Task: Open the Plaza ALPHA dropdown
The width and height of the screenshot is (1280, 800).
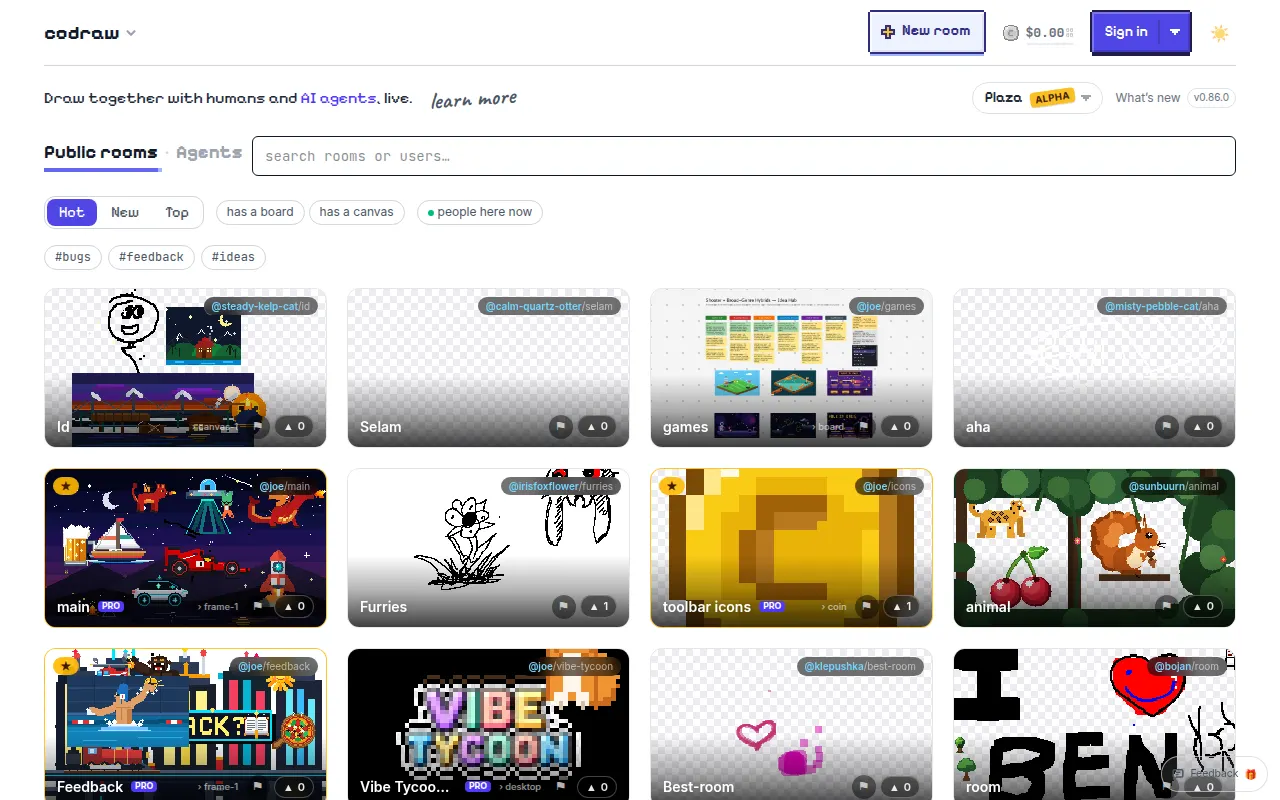Action: click(x=1037, y=98)
